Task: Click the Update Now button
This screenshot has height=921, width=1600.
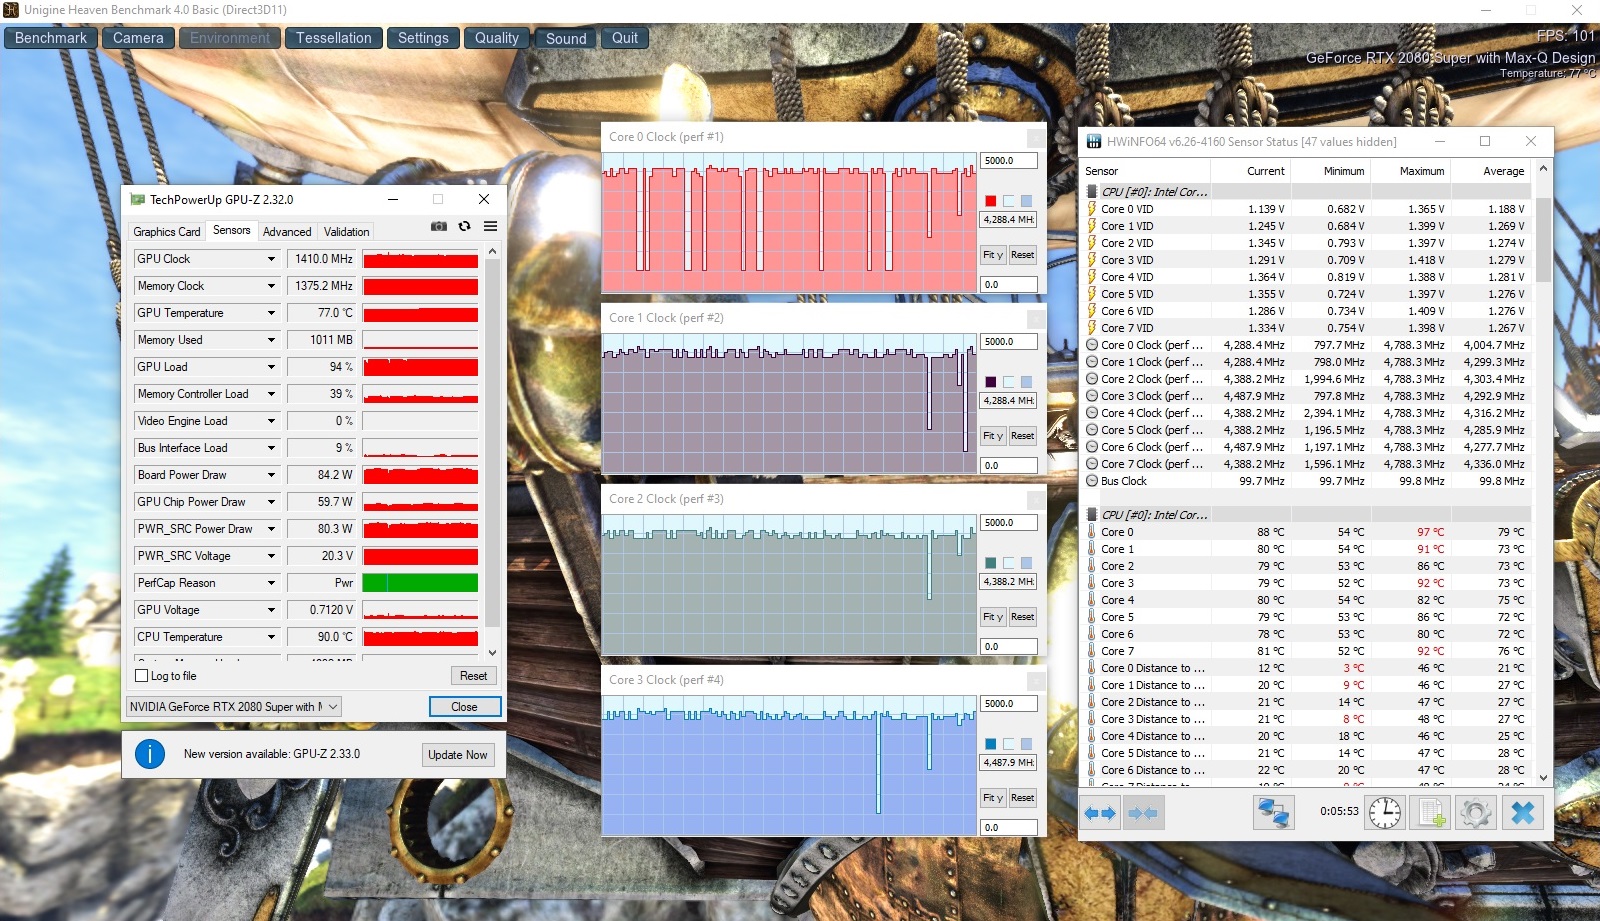Action: (x=457, y=755)
